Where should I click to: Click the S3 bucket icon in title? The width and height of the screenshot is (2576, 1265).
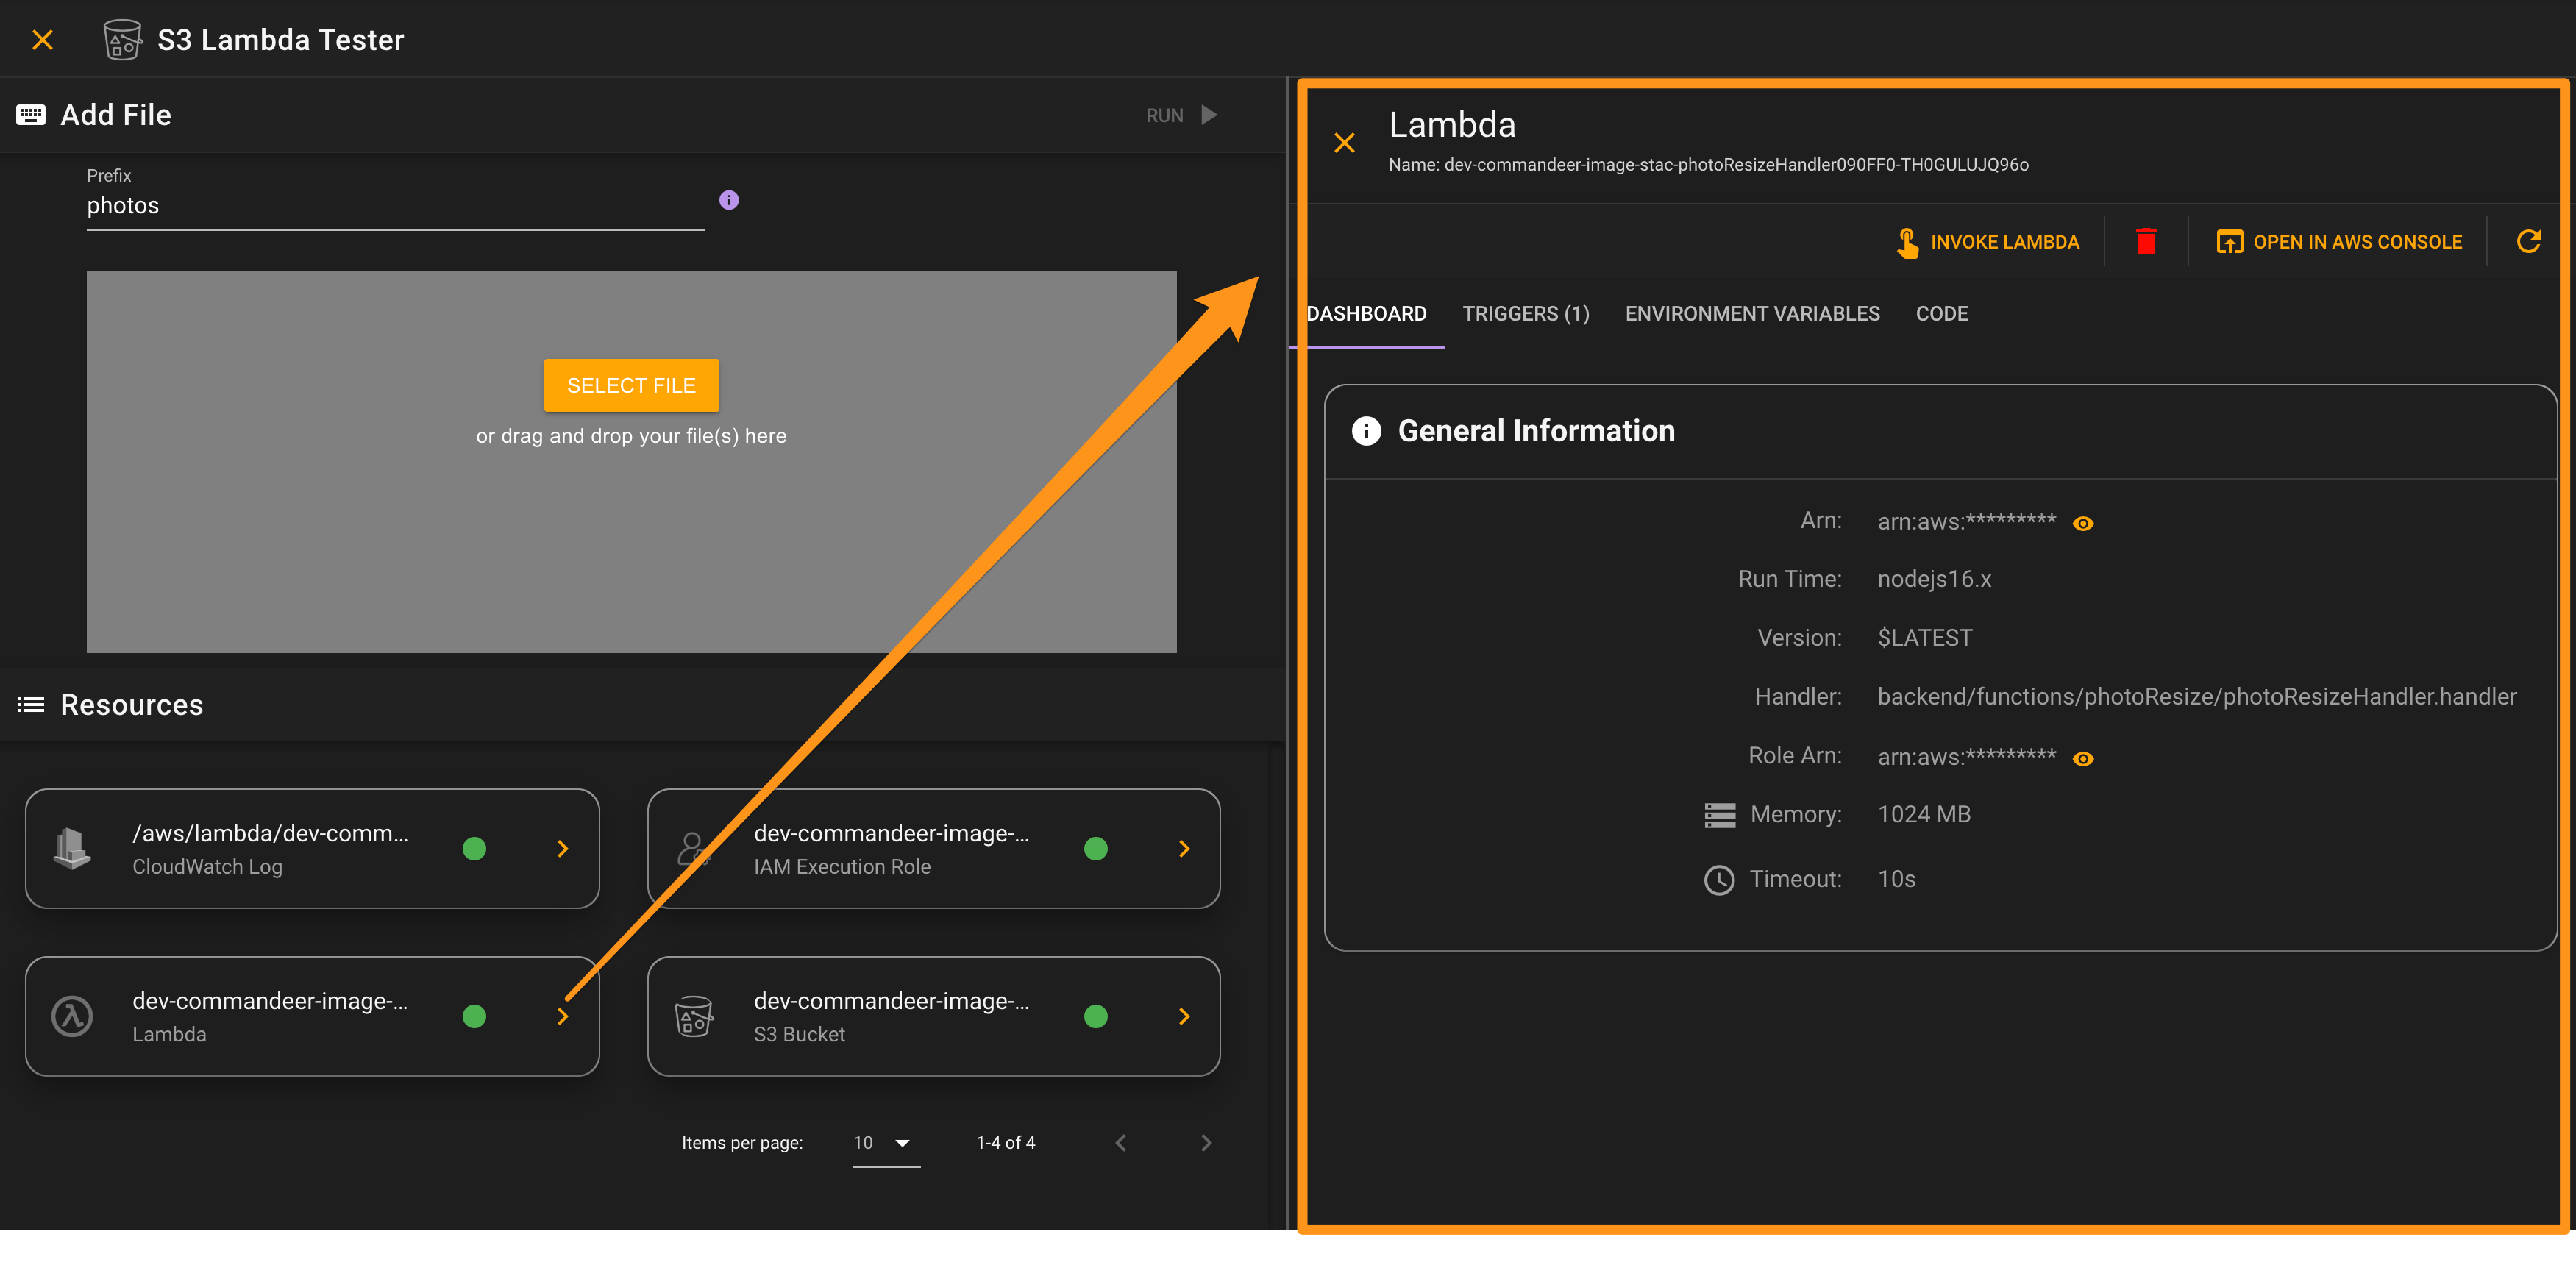click(122, 40)
